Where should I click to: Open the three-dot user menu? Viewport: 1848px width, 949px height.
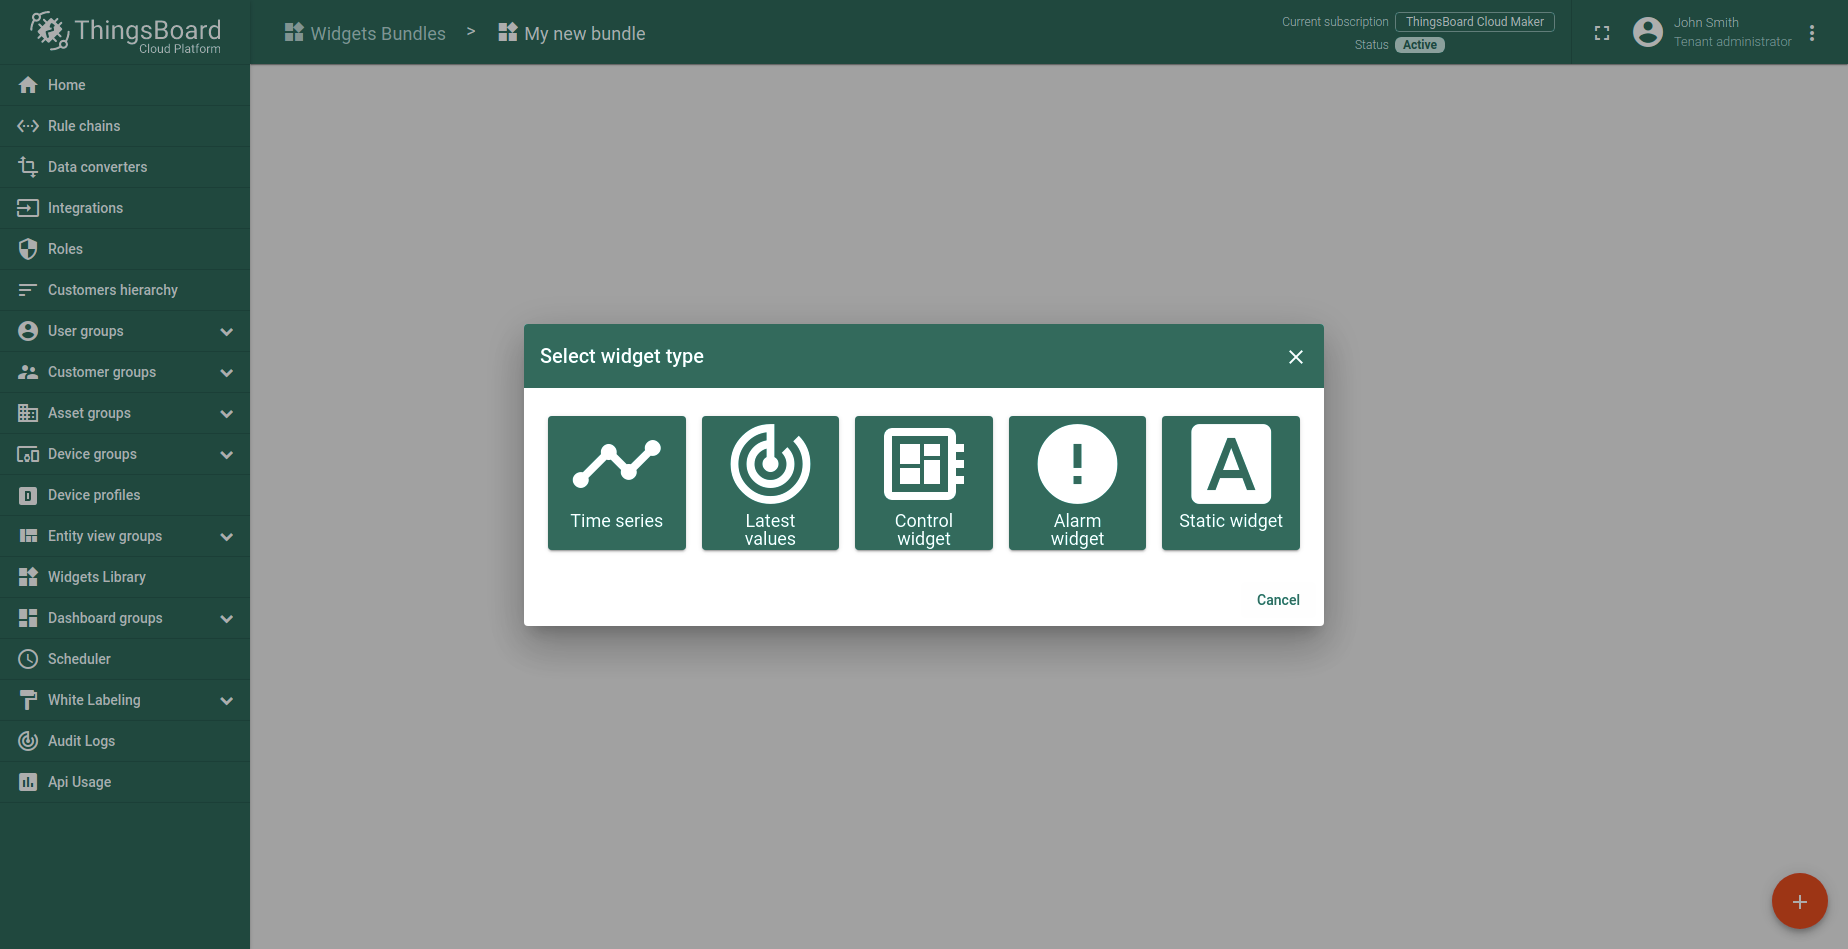1812,33
